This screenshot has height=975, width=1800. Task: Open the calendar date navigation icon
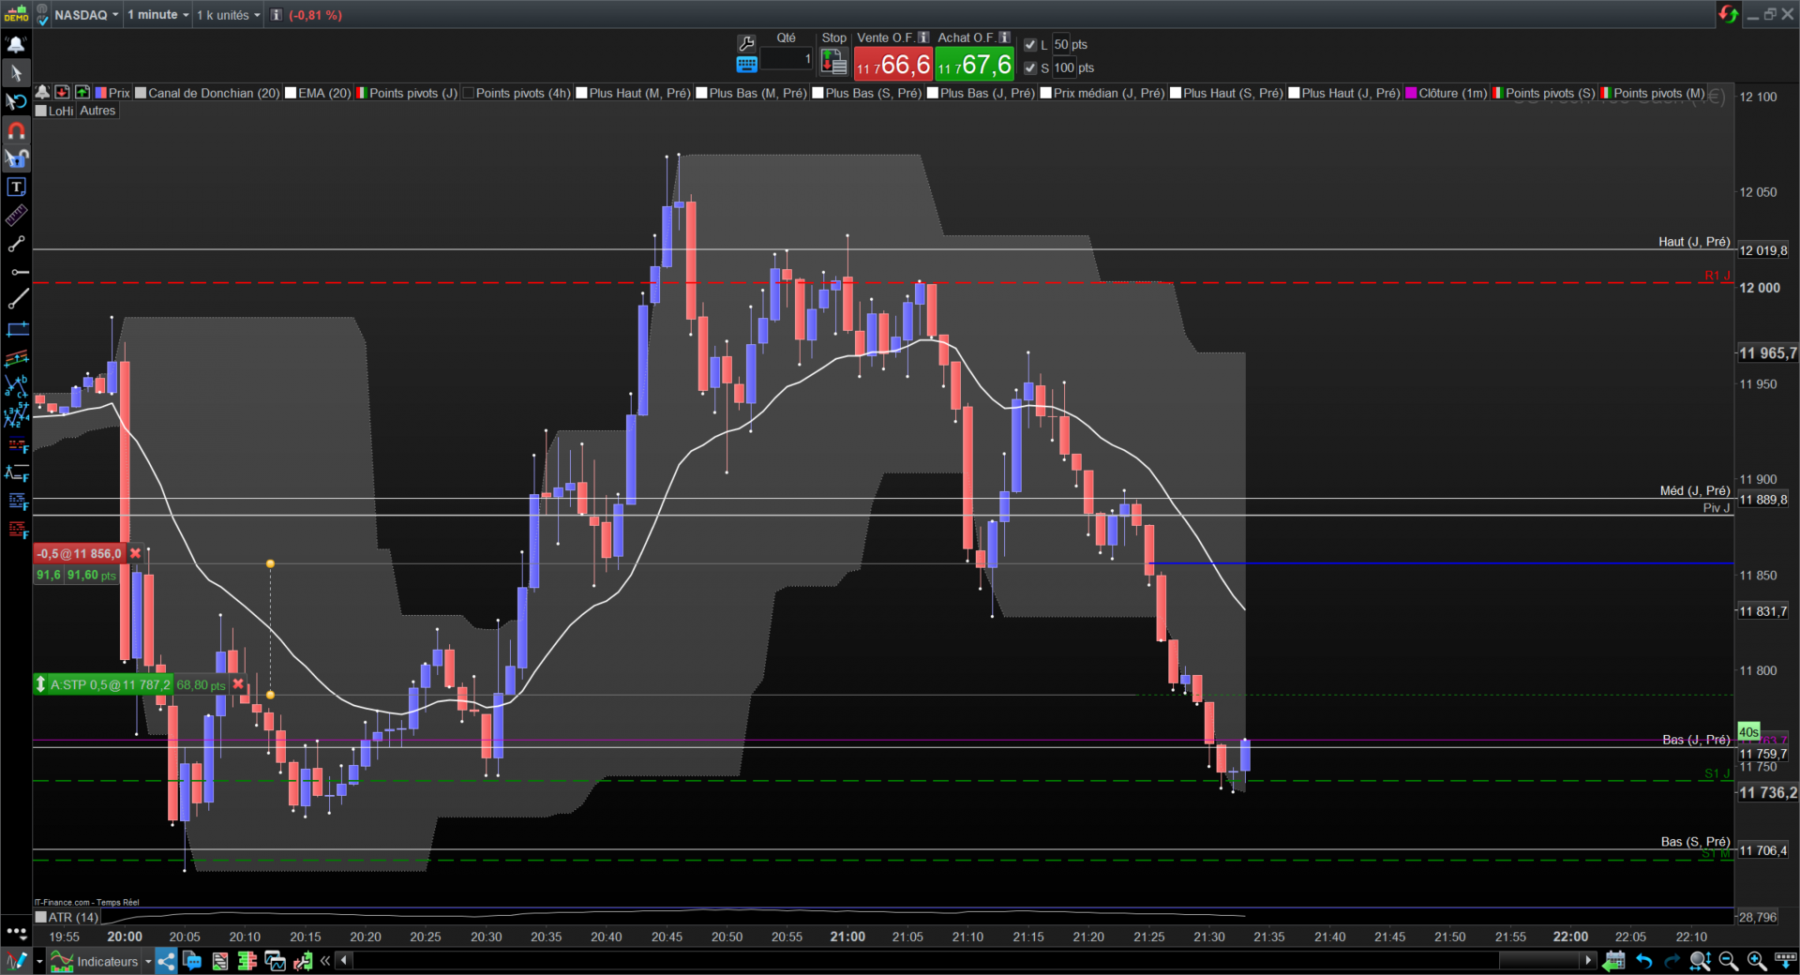tap(1613, 961)
